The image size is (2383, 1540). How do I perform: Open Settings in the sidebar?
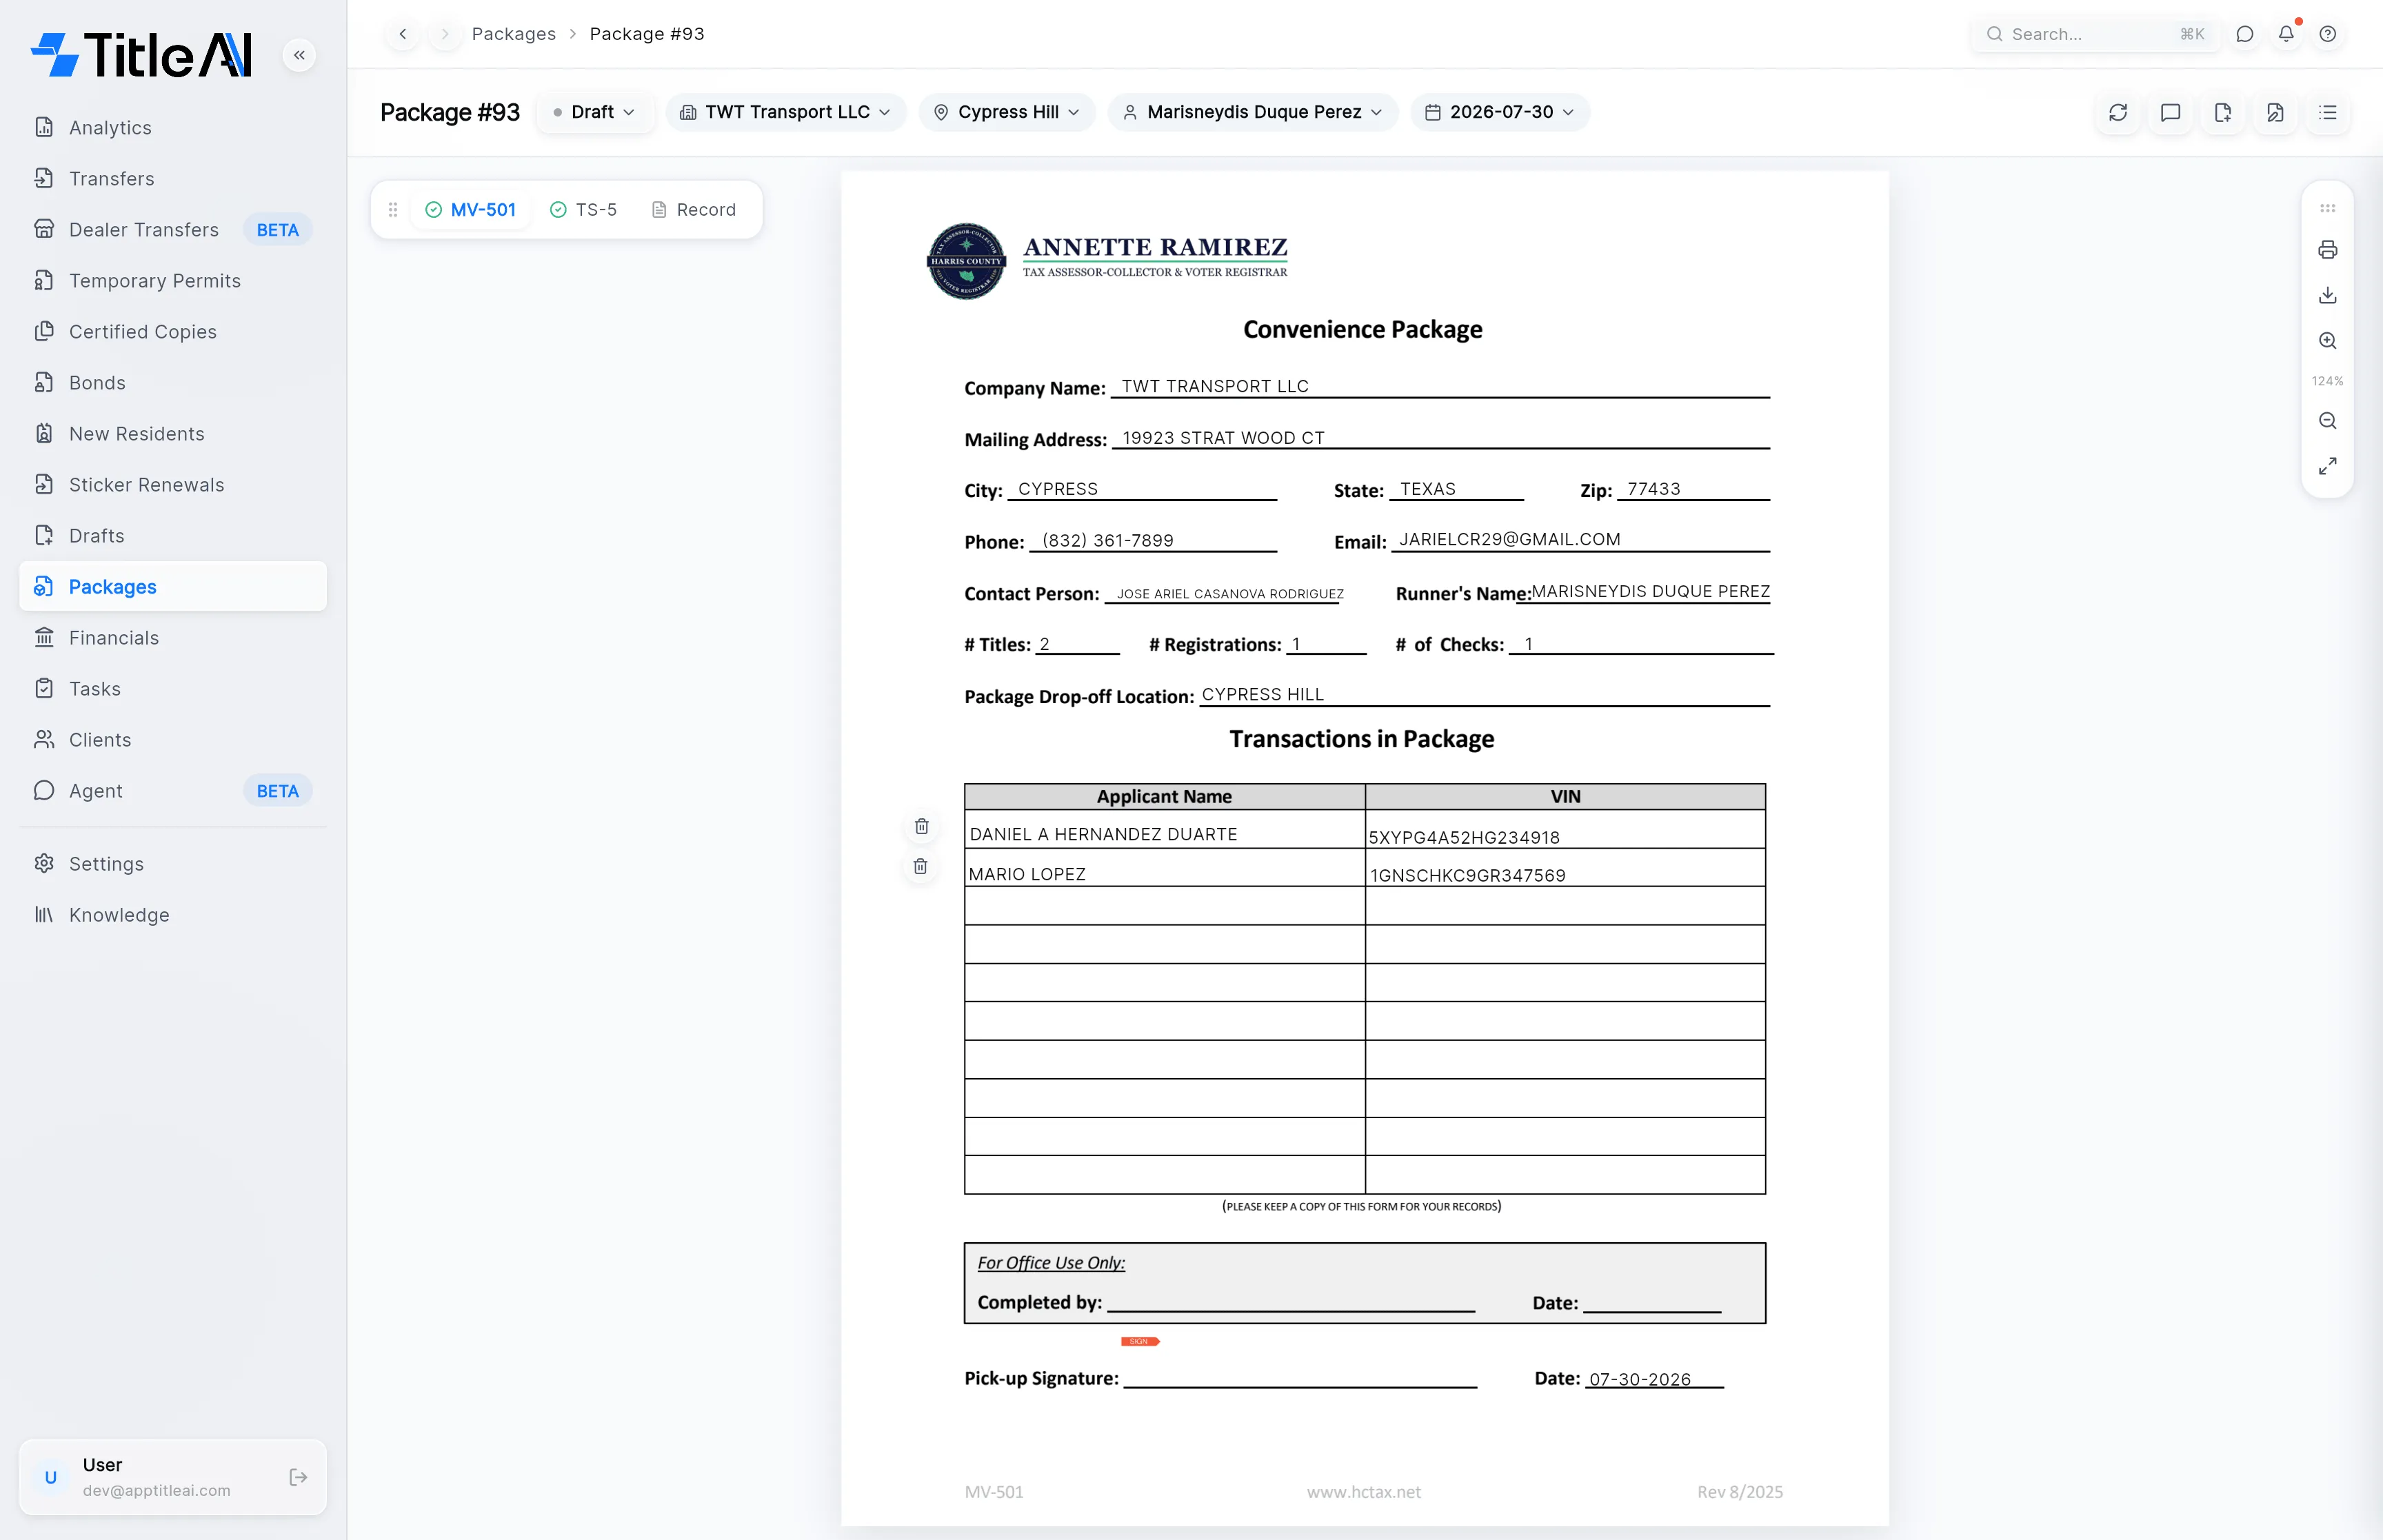(x=172, y=863)
